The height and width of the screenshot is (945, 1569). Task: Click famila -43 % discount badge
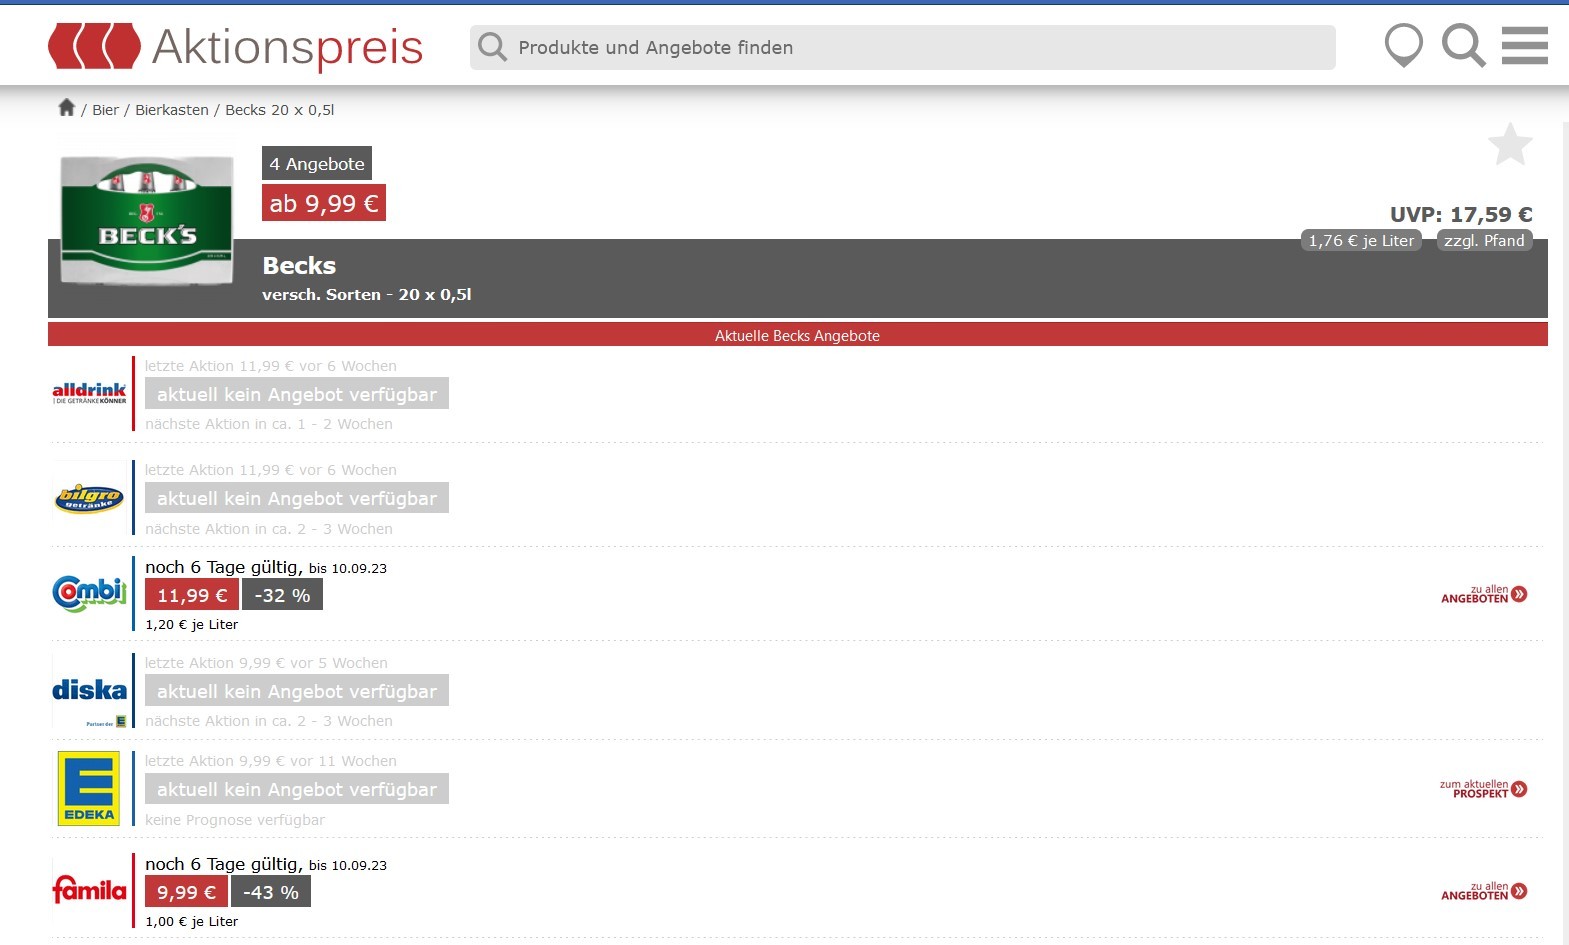point(271,892)
